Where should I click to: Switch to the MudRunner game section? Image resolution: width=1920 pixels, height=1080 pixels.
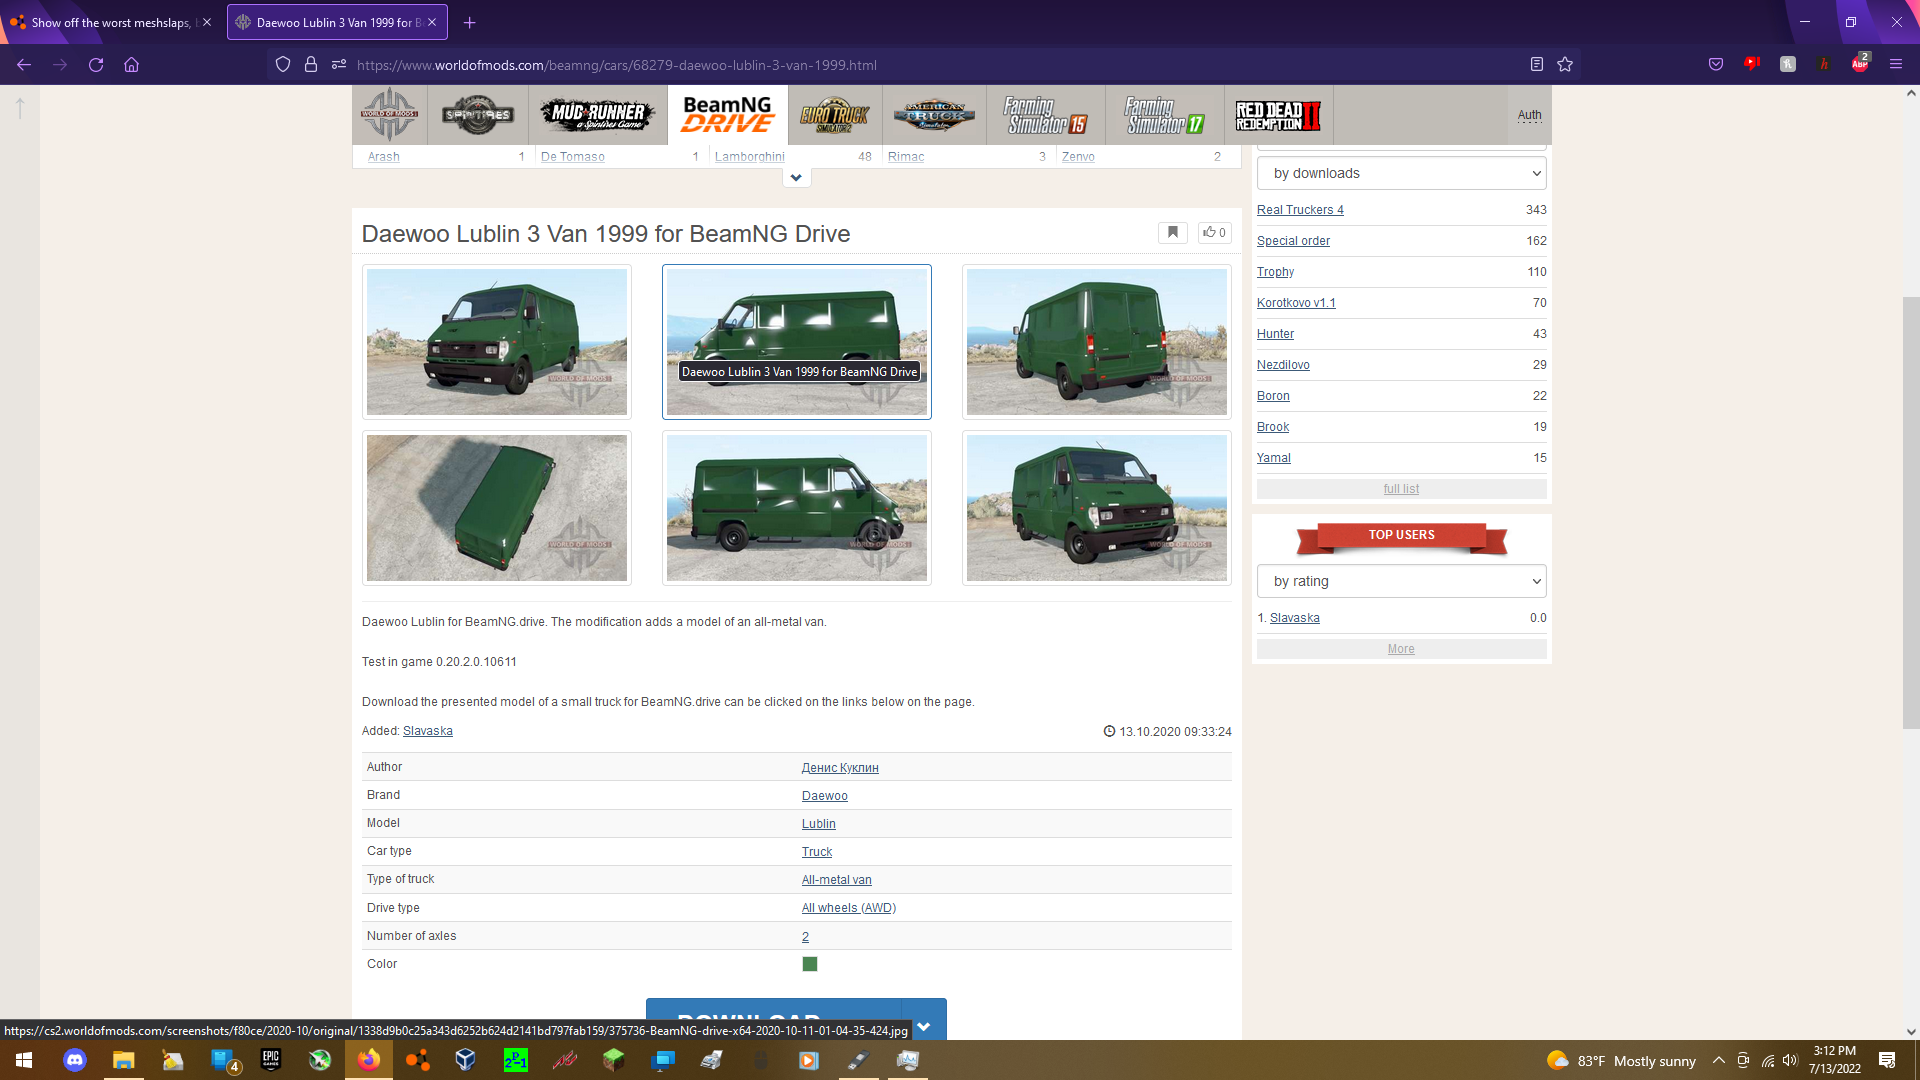598,115
